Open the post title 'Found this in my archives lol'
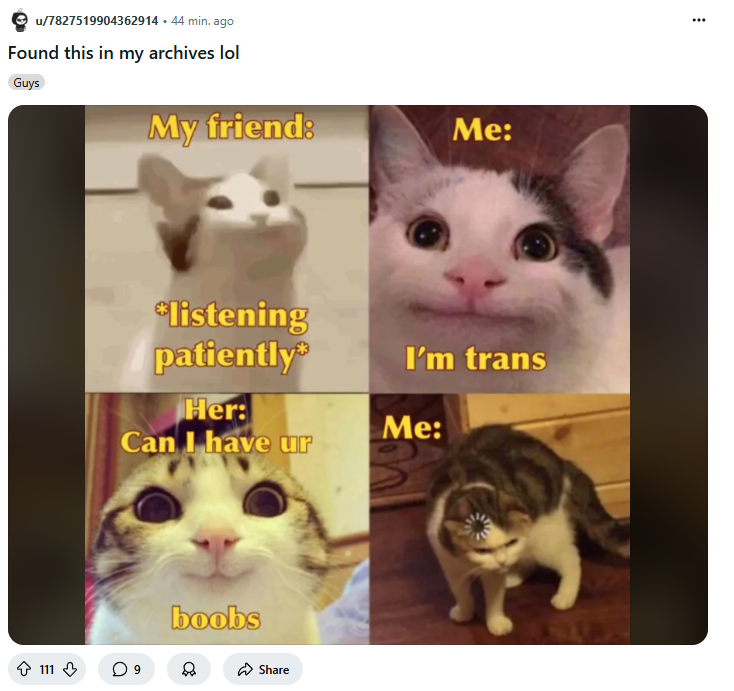734x691 pixels. [x=124, y=53]
